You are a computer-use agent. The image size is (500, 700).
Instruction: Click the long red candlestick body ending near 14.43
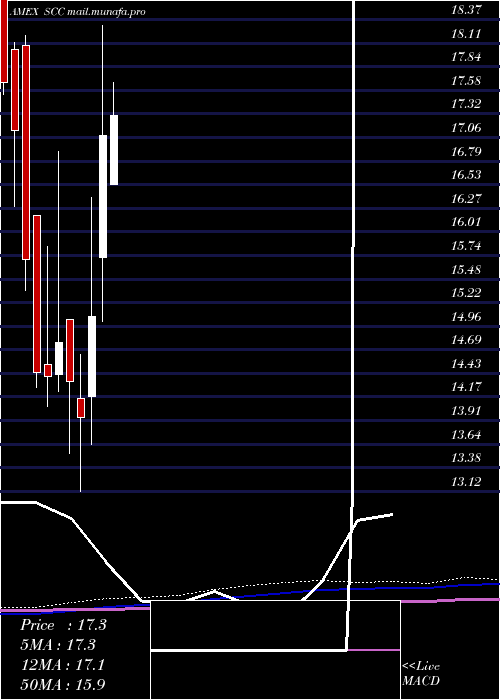[37, 294]
